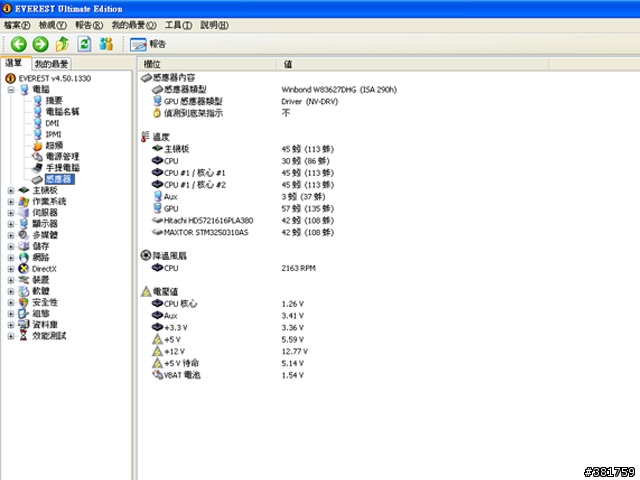Screen dimensions: 640x480
Task: Select the 超頻 overclock item
Action: (54, 145)
